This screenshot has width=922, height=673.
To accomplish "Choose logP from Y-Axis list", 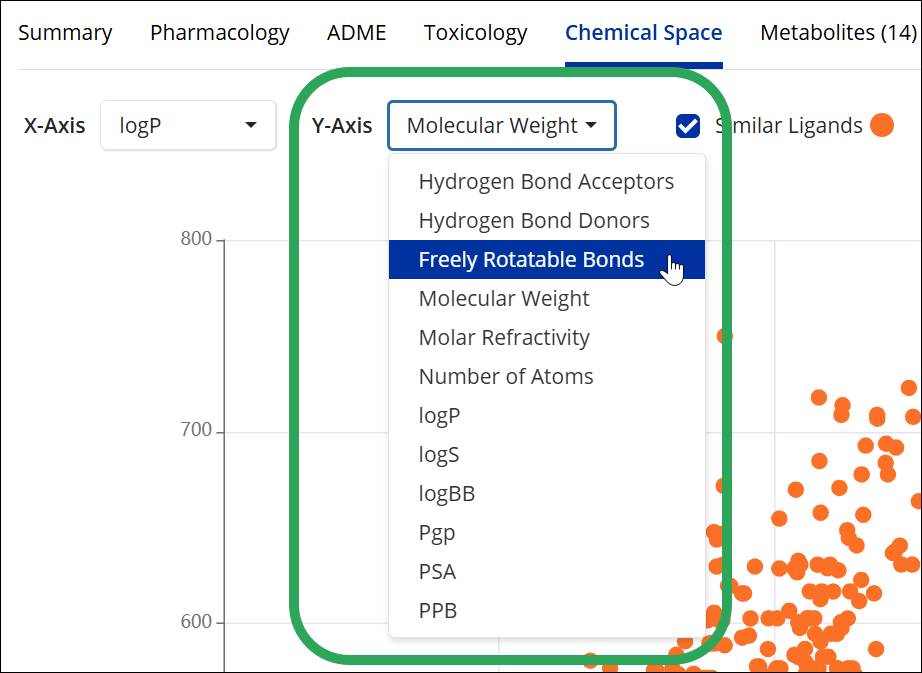I will click(439, 416).
